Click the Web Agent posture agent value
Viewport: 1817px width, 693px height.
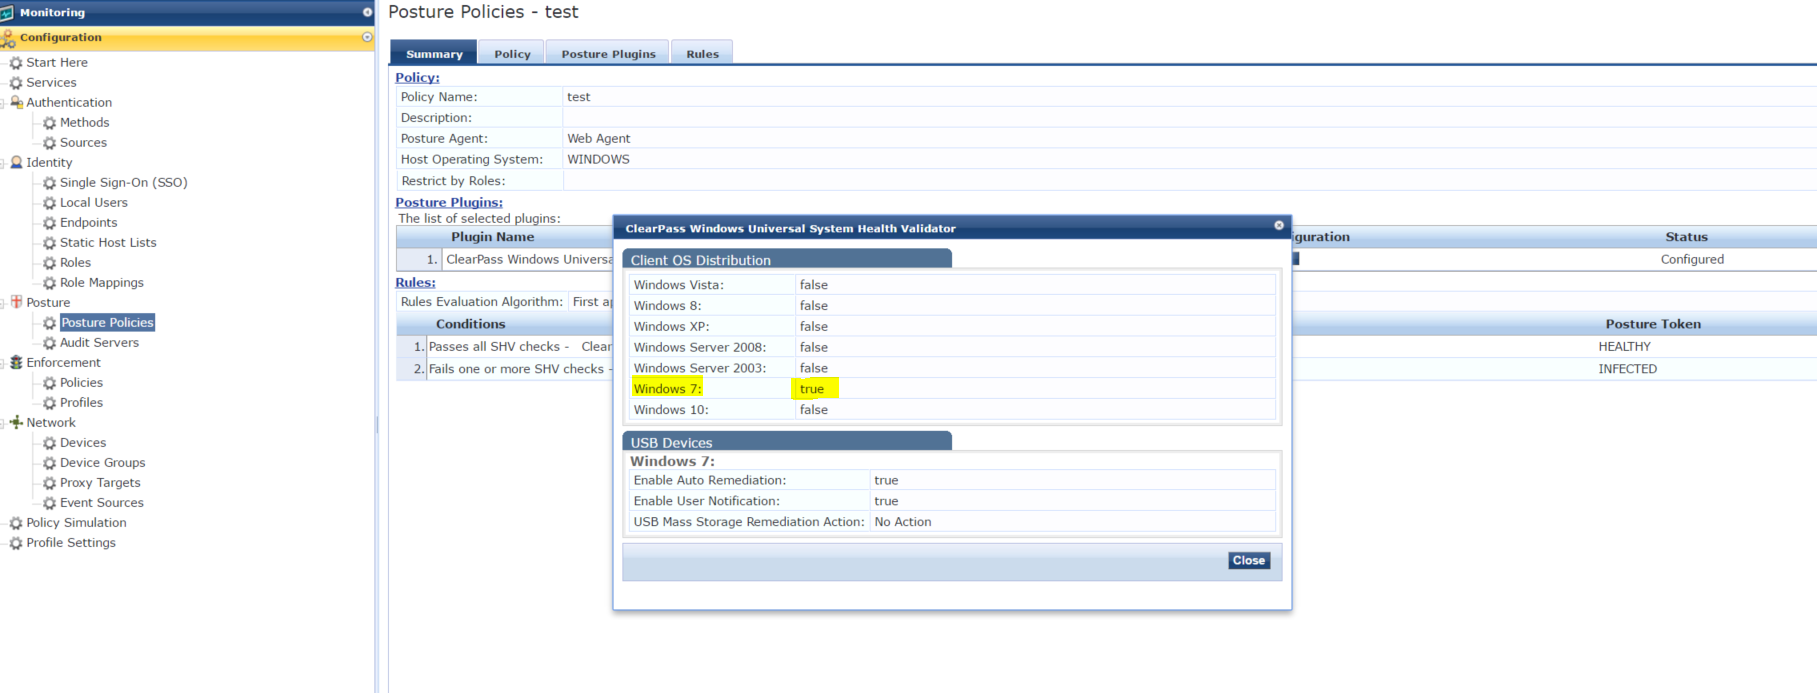point(599,139)
